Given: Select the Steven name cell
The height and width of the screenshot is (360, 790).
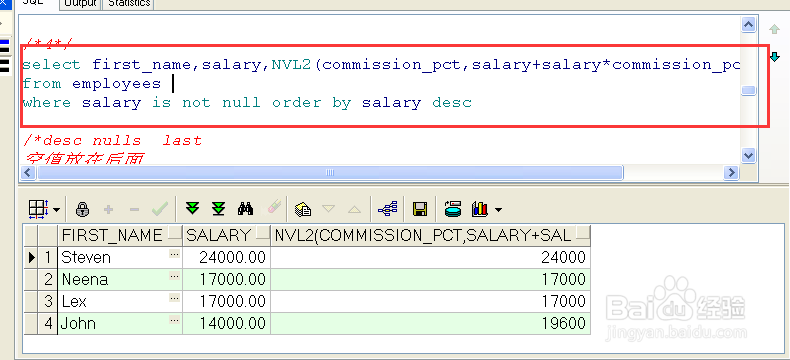Looking at the screenshot, I should tap(120, 257).
